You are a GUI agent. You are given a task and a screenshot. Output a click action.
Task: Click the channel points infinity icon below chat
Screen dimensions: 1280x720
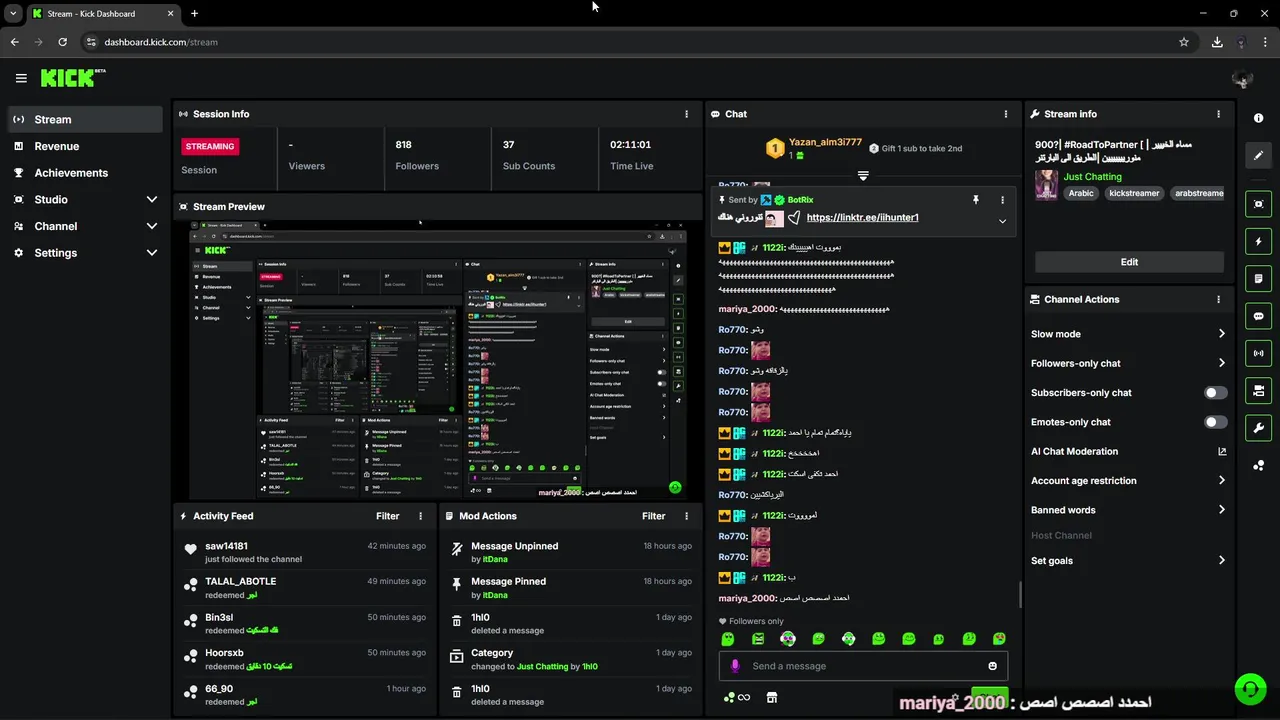(x=737, y=697)
